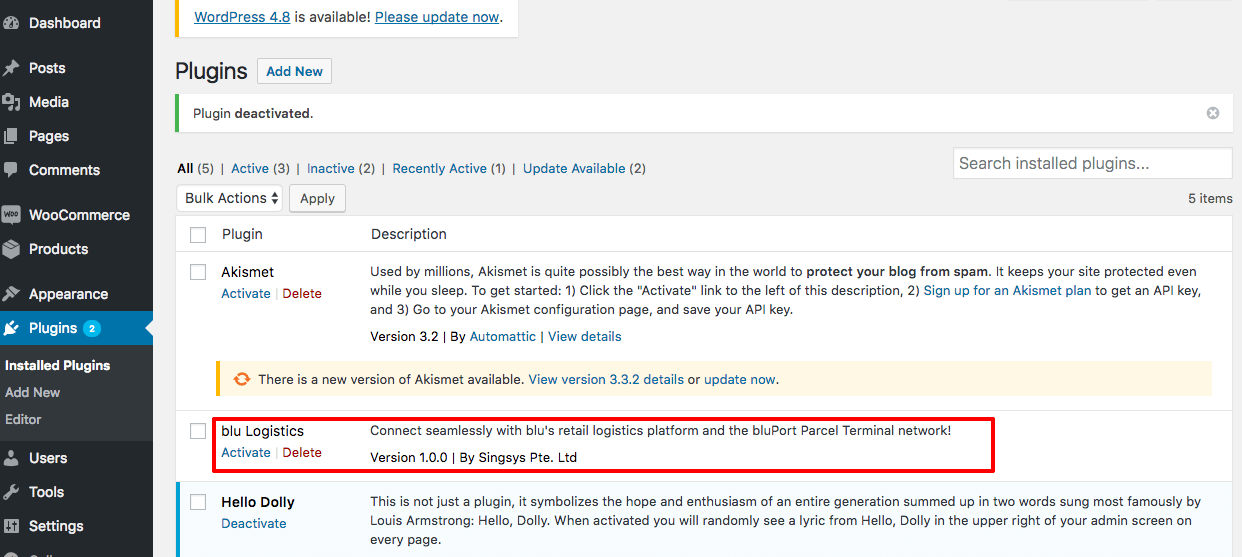This screenshot has height=557, width=1242.
Task: Click the Comments bubble icon
Action: click(11, 170)
